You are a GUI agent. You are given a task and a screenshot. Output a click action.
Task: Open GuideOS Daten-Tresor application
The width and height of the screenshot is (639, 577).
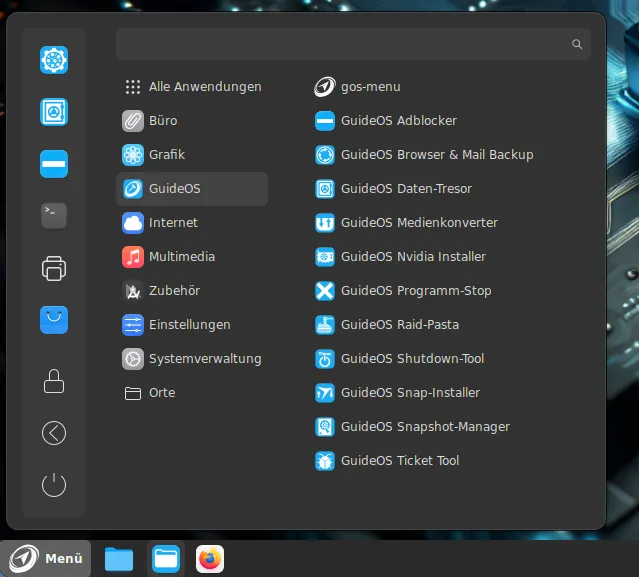pyautogui.click(x=405, y=189)
